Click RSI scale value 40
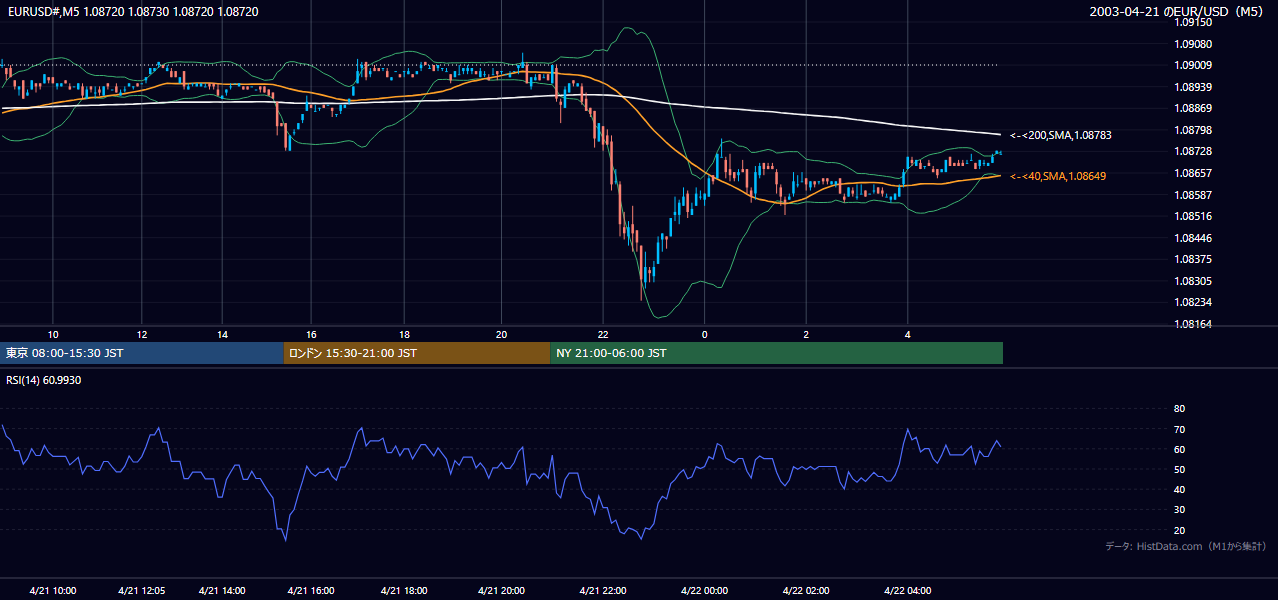The height and width of the screenshot is (600, 1278). (x=1179, y=489)
